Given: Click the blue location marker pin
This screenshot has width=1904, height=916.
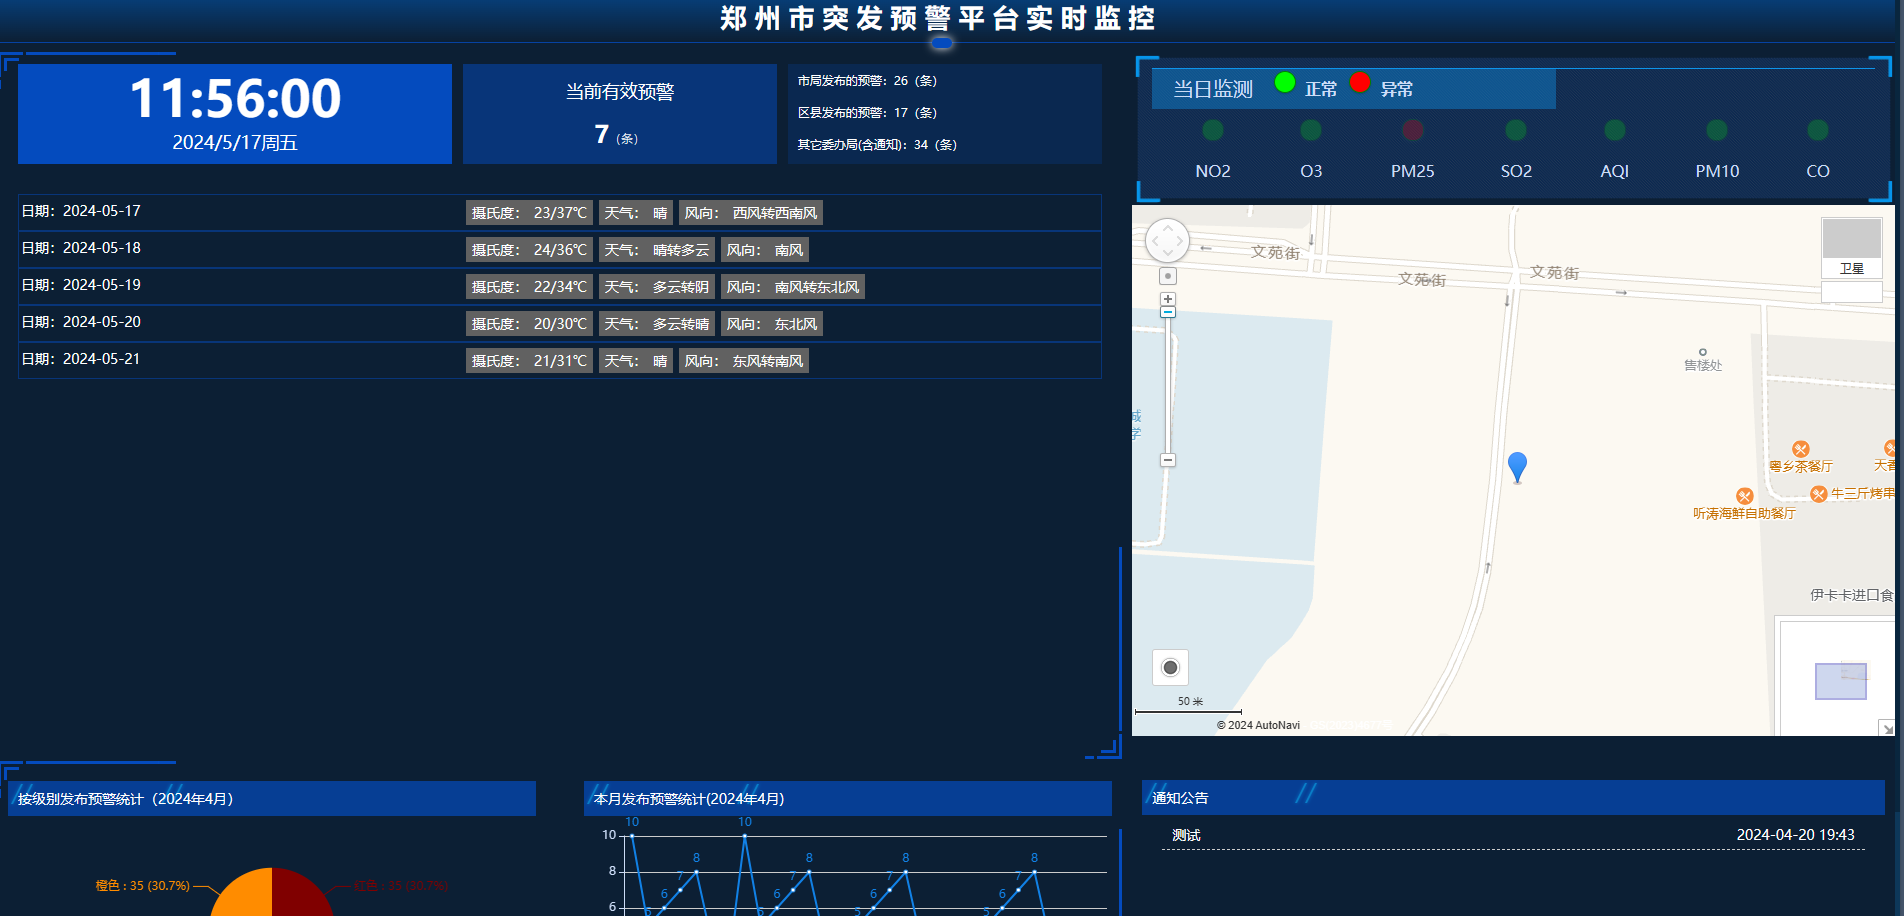Looking at the screenshot, I should tap(1517, 467).
